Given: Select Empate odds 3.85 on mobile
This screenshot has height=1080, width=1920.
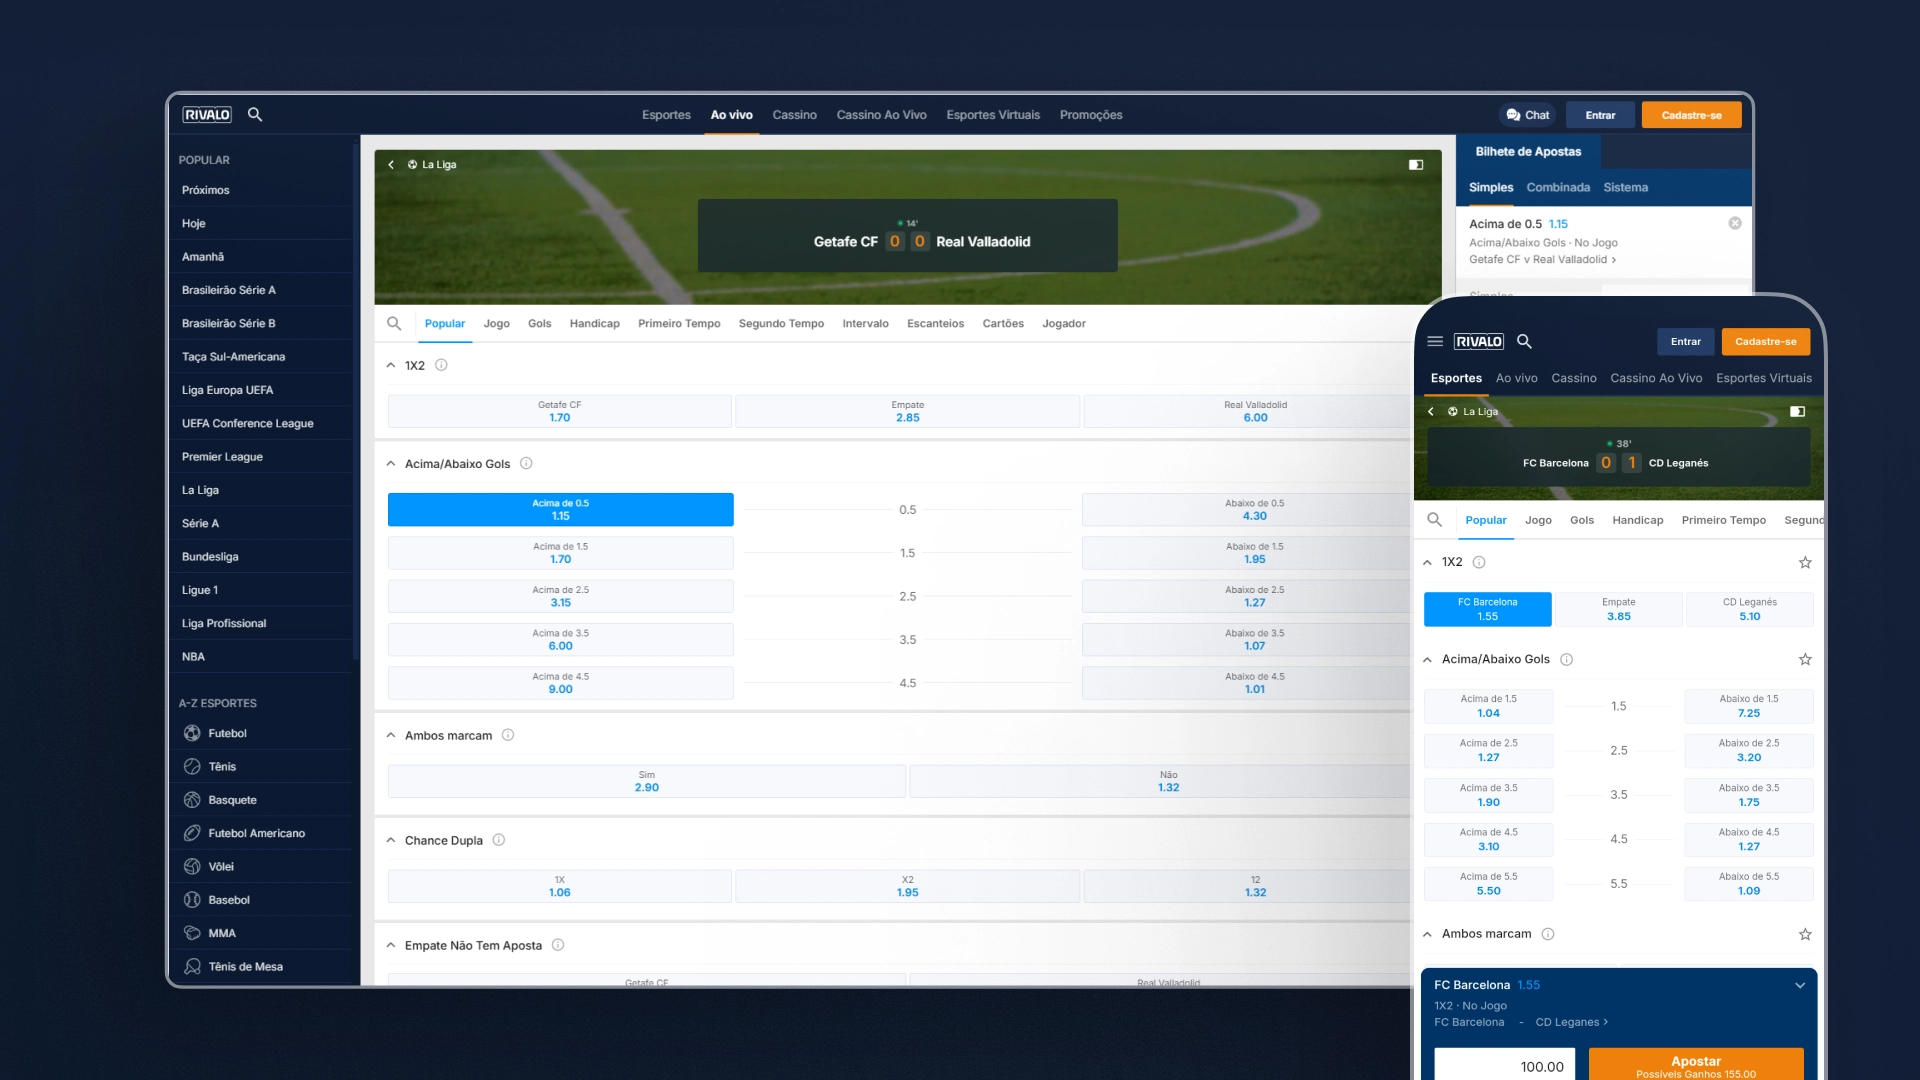Looking at the screenshot, I should coord(1618,609).
